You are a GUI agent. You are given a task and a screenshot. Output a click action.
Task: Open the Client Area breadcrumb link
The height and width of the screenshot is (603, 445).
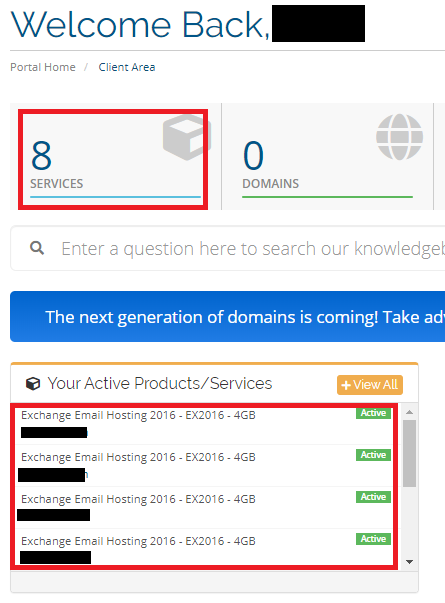[127, 67]
